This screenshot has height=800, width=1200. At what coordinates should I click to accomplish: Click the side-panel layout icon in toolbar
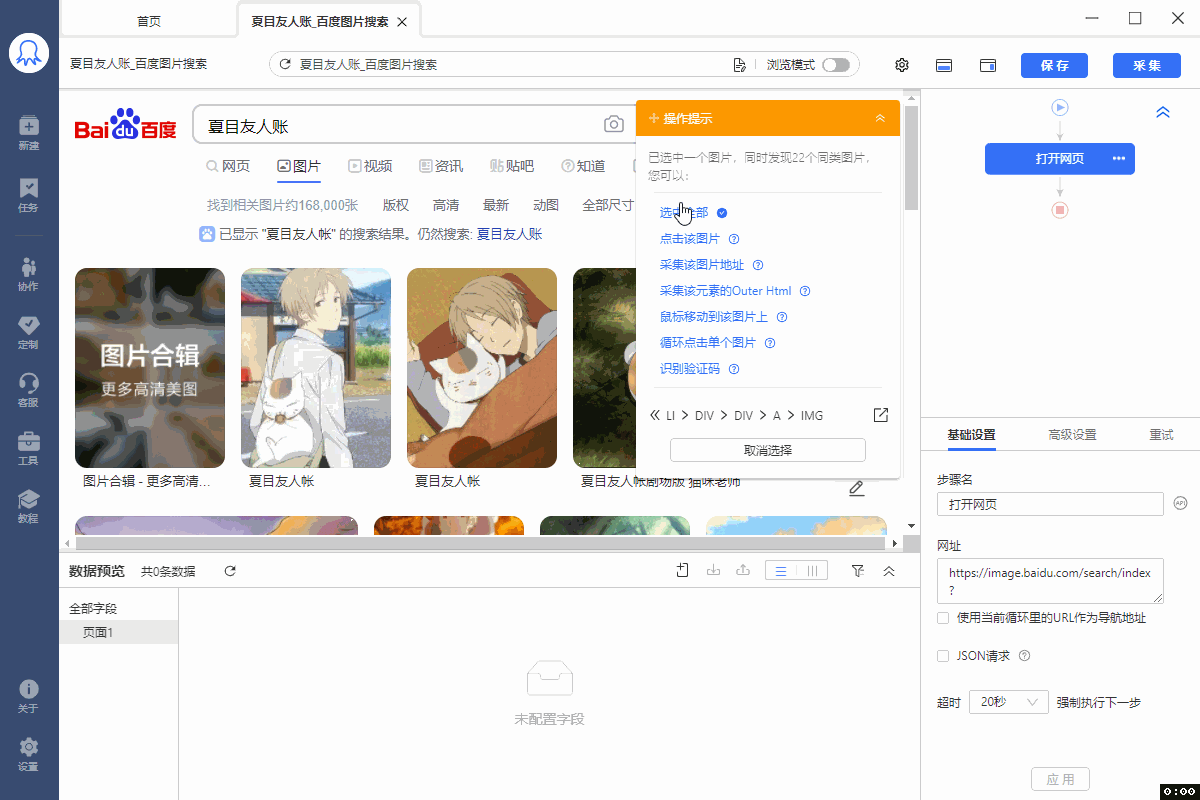click(x=988, y=65)
